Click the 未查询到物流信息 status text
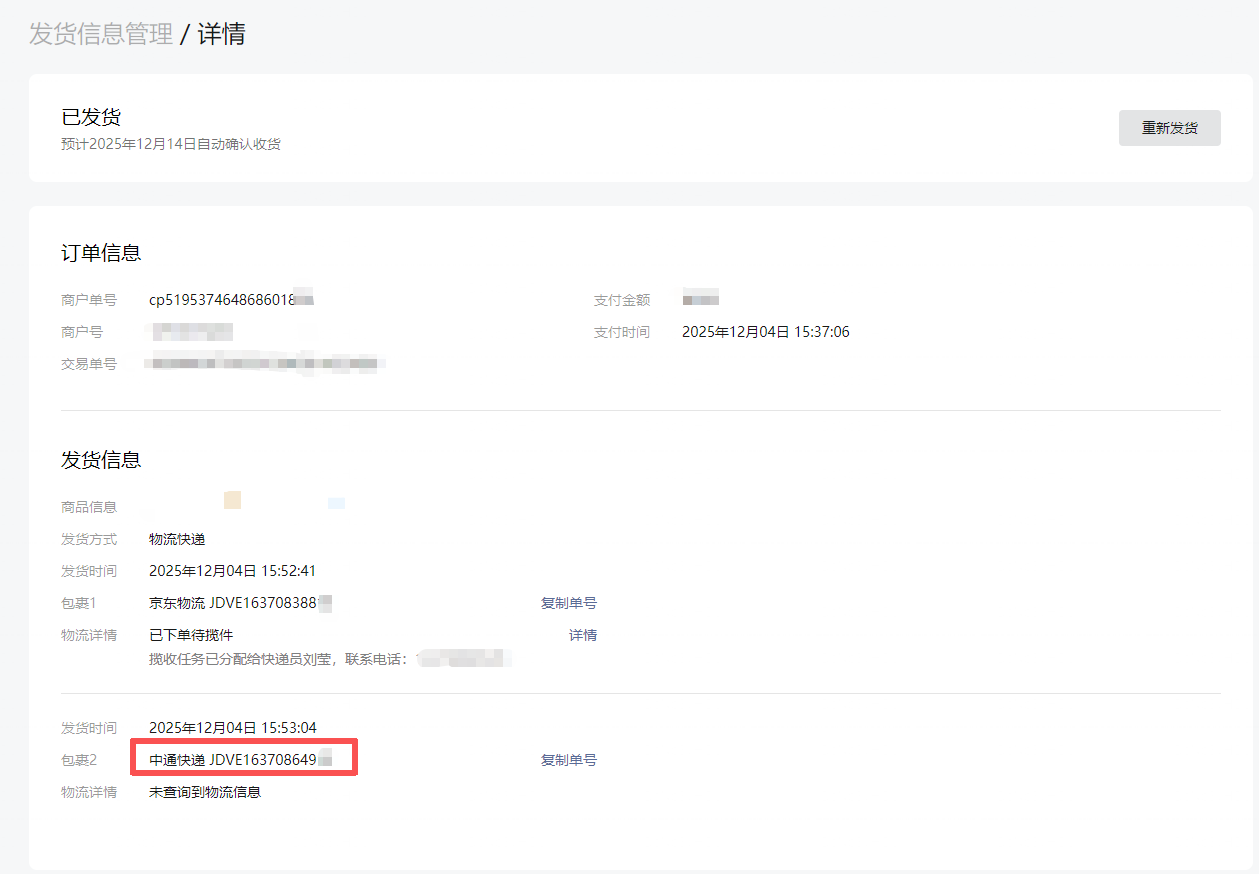The height and width of the screenshot is (874, 1259). 205,792
